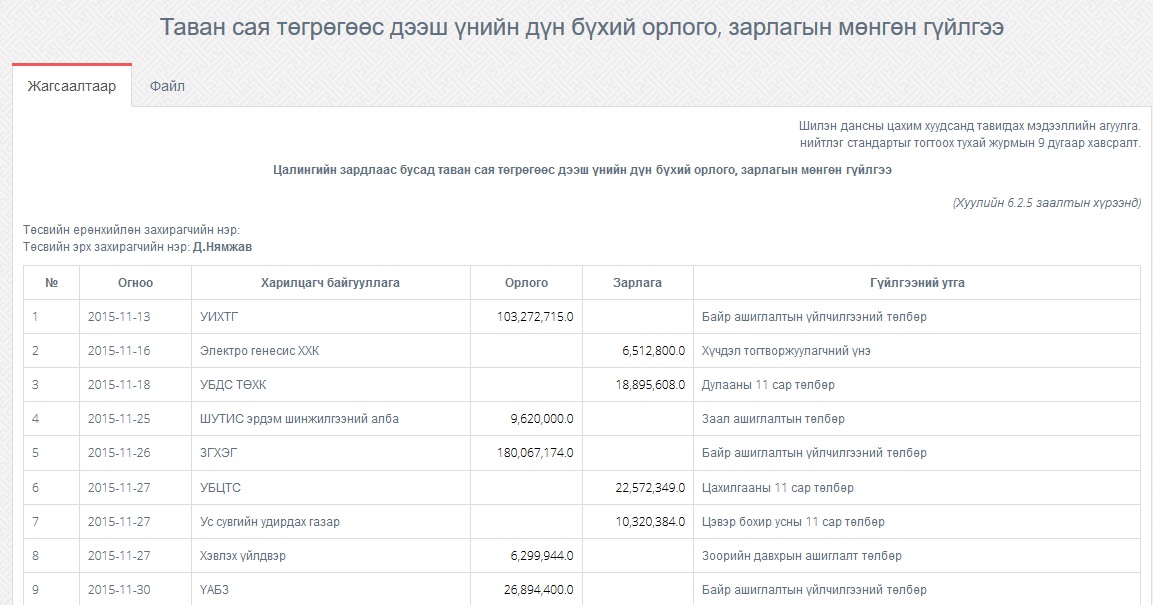Select the УБДС ТӨХК cell
1153x605 pixels.
click(330, 384)
